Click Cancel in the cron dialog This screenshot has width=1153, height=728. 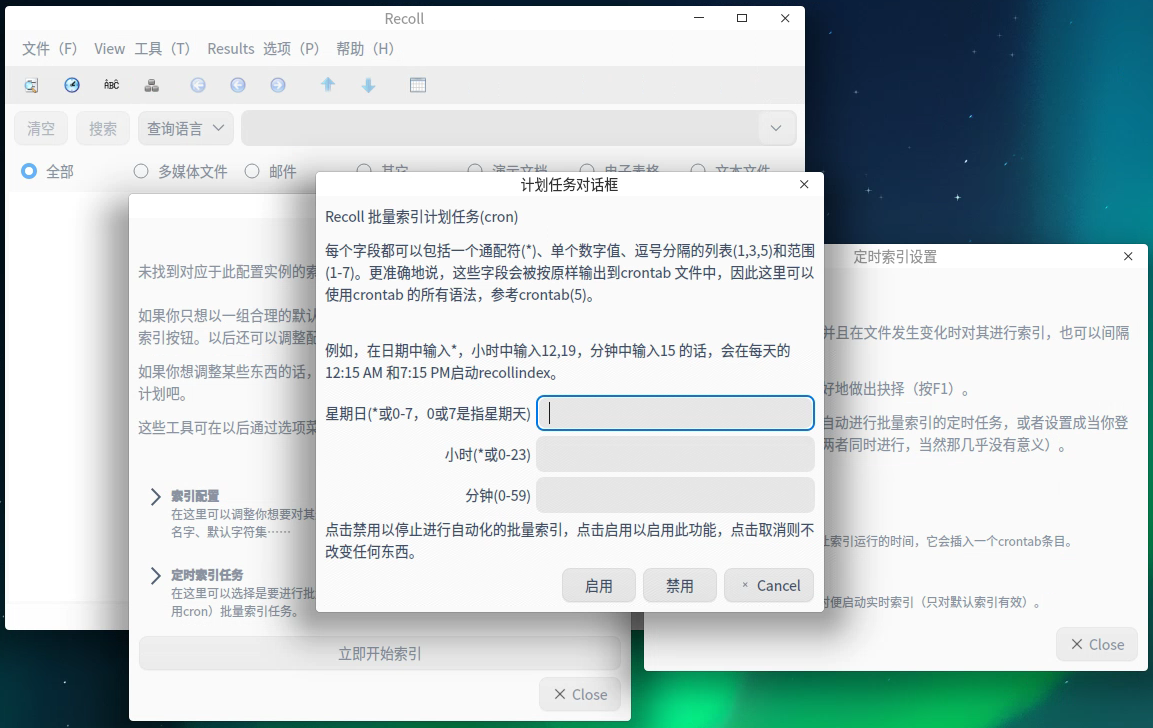point(769,585)
